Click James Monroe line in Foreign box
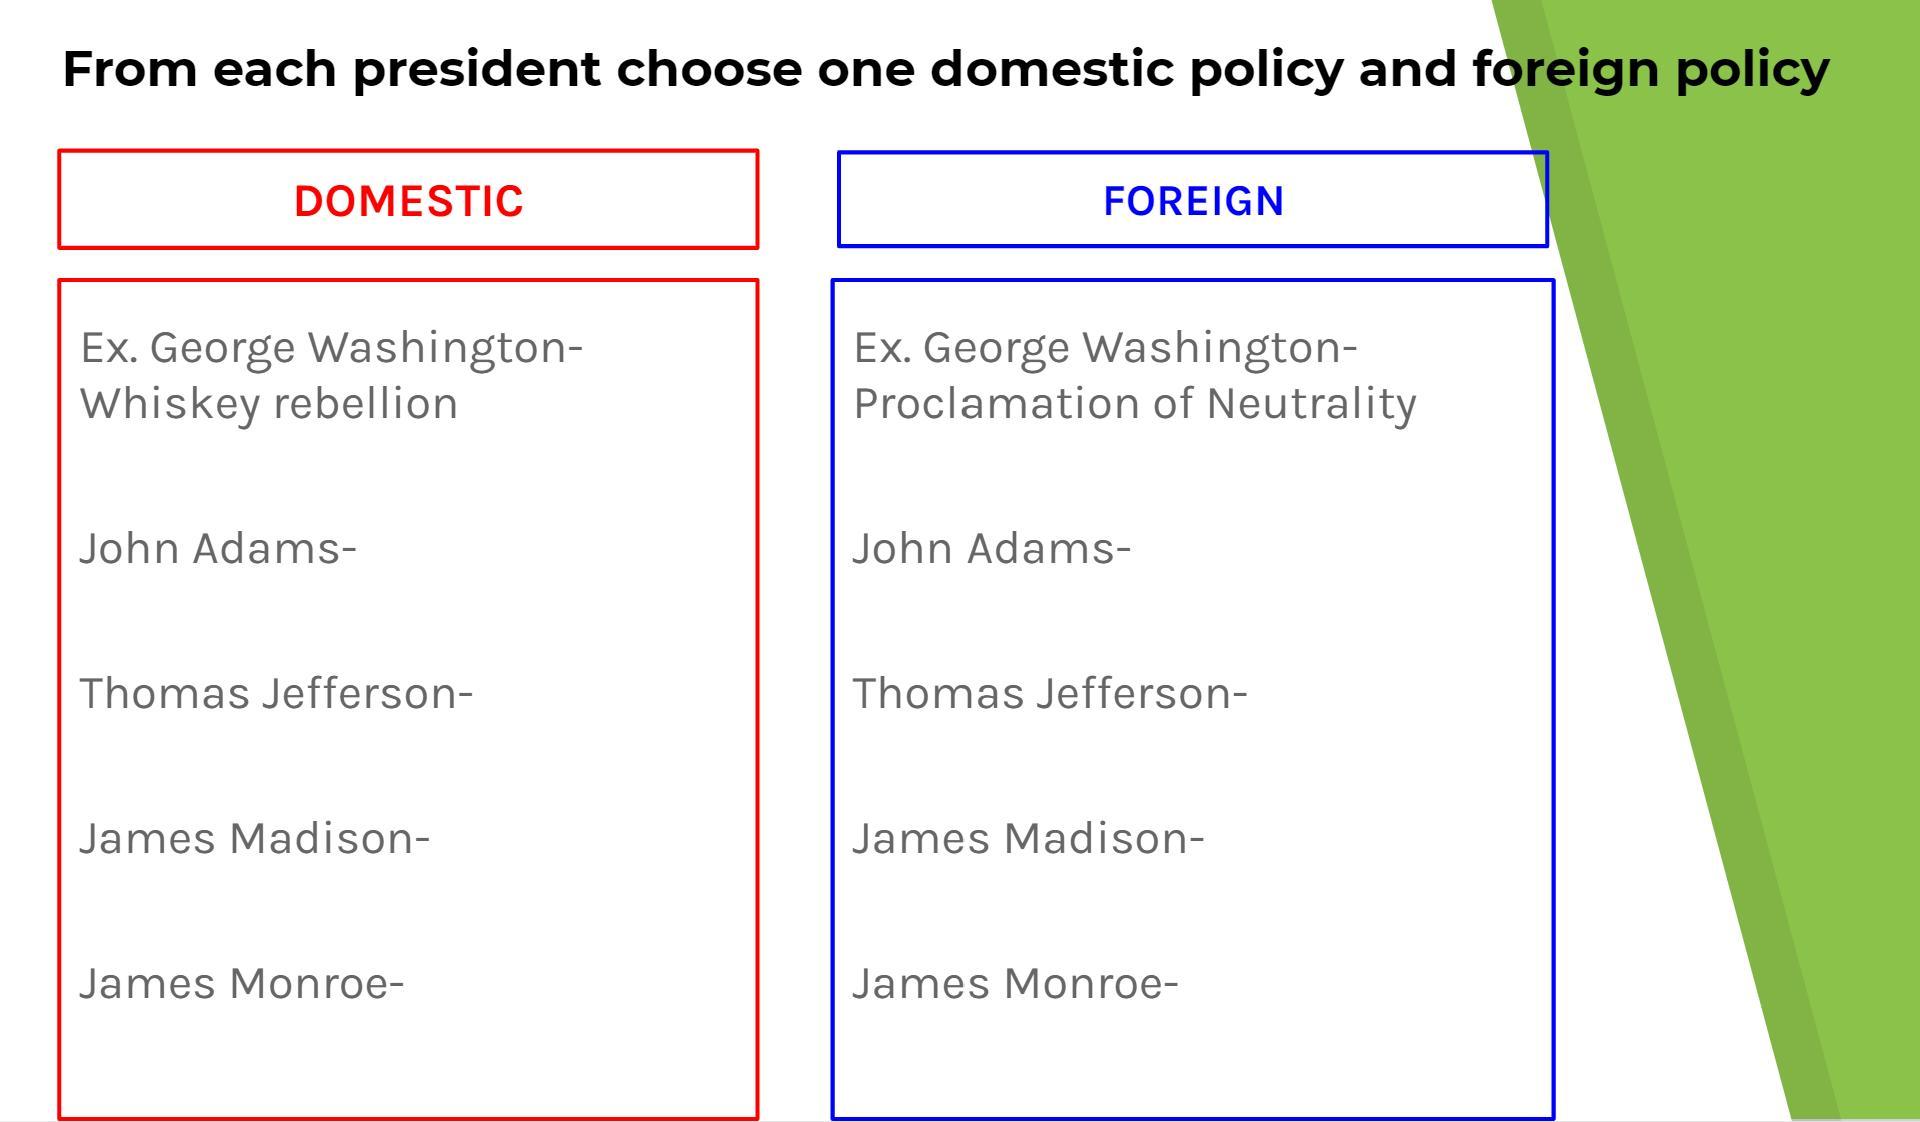This screenshot has height=1122, width=1920. pos(1015,983)
